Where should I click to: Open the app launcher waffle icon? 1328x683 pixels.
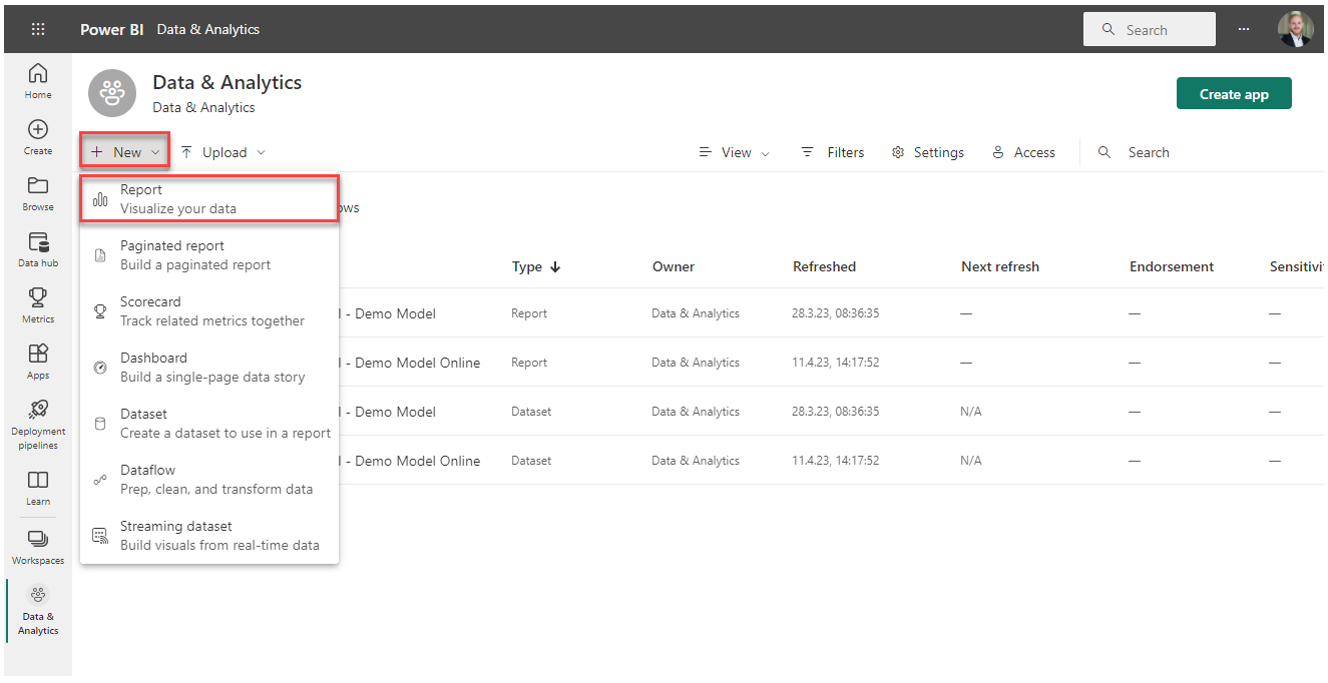click(x=38, y=29)
